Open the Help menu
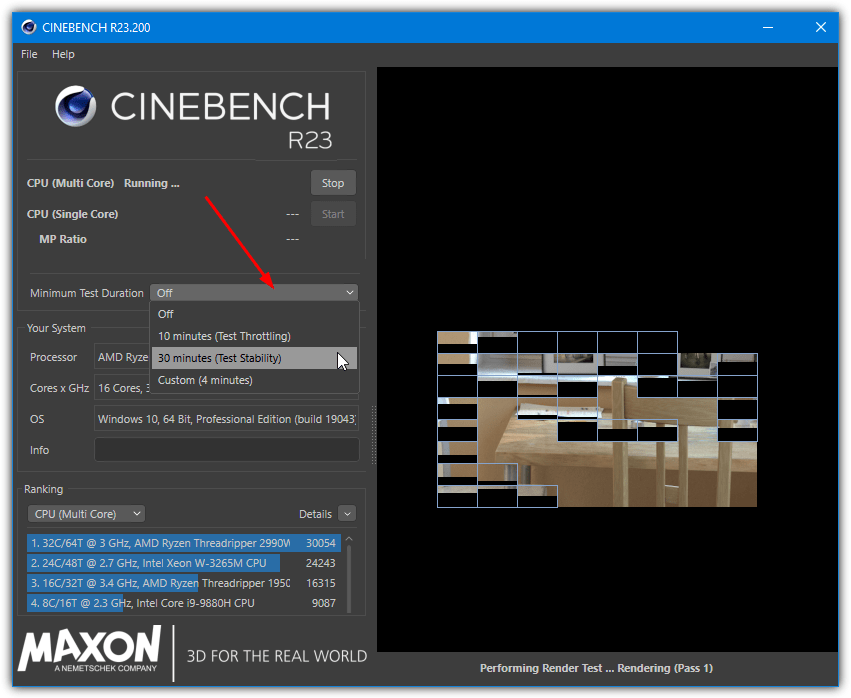Viewport: 851px width, 698px height. [63, 54]
